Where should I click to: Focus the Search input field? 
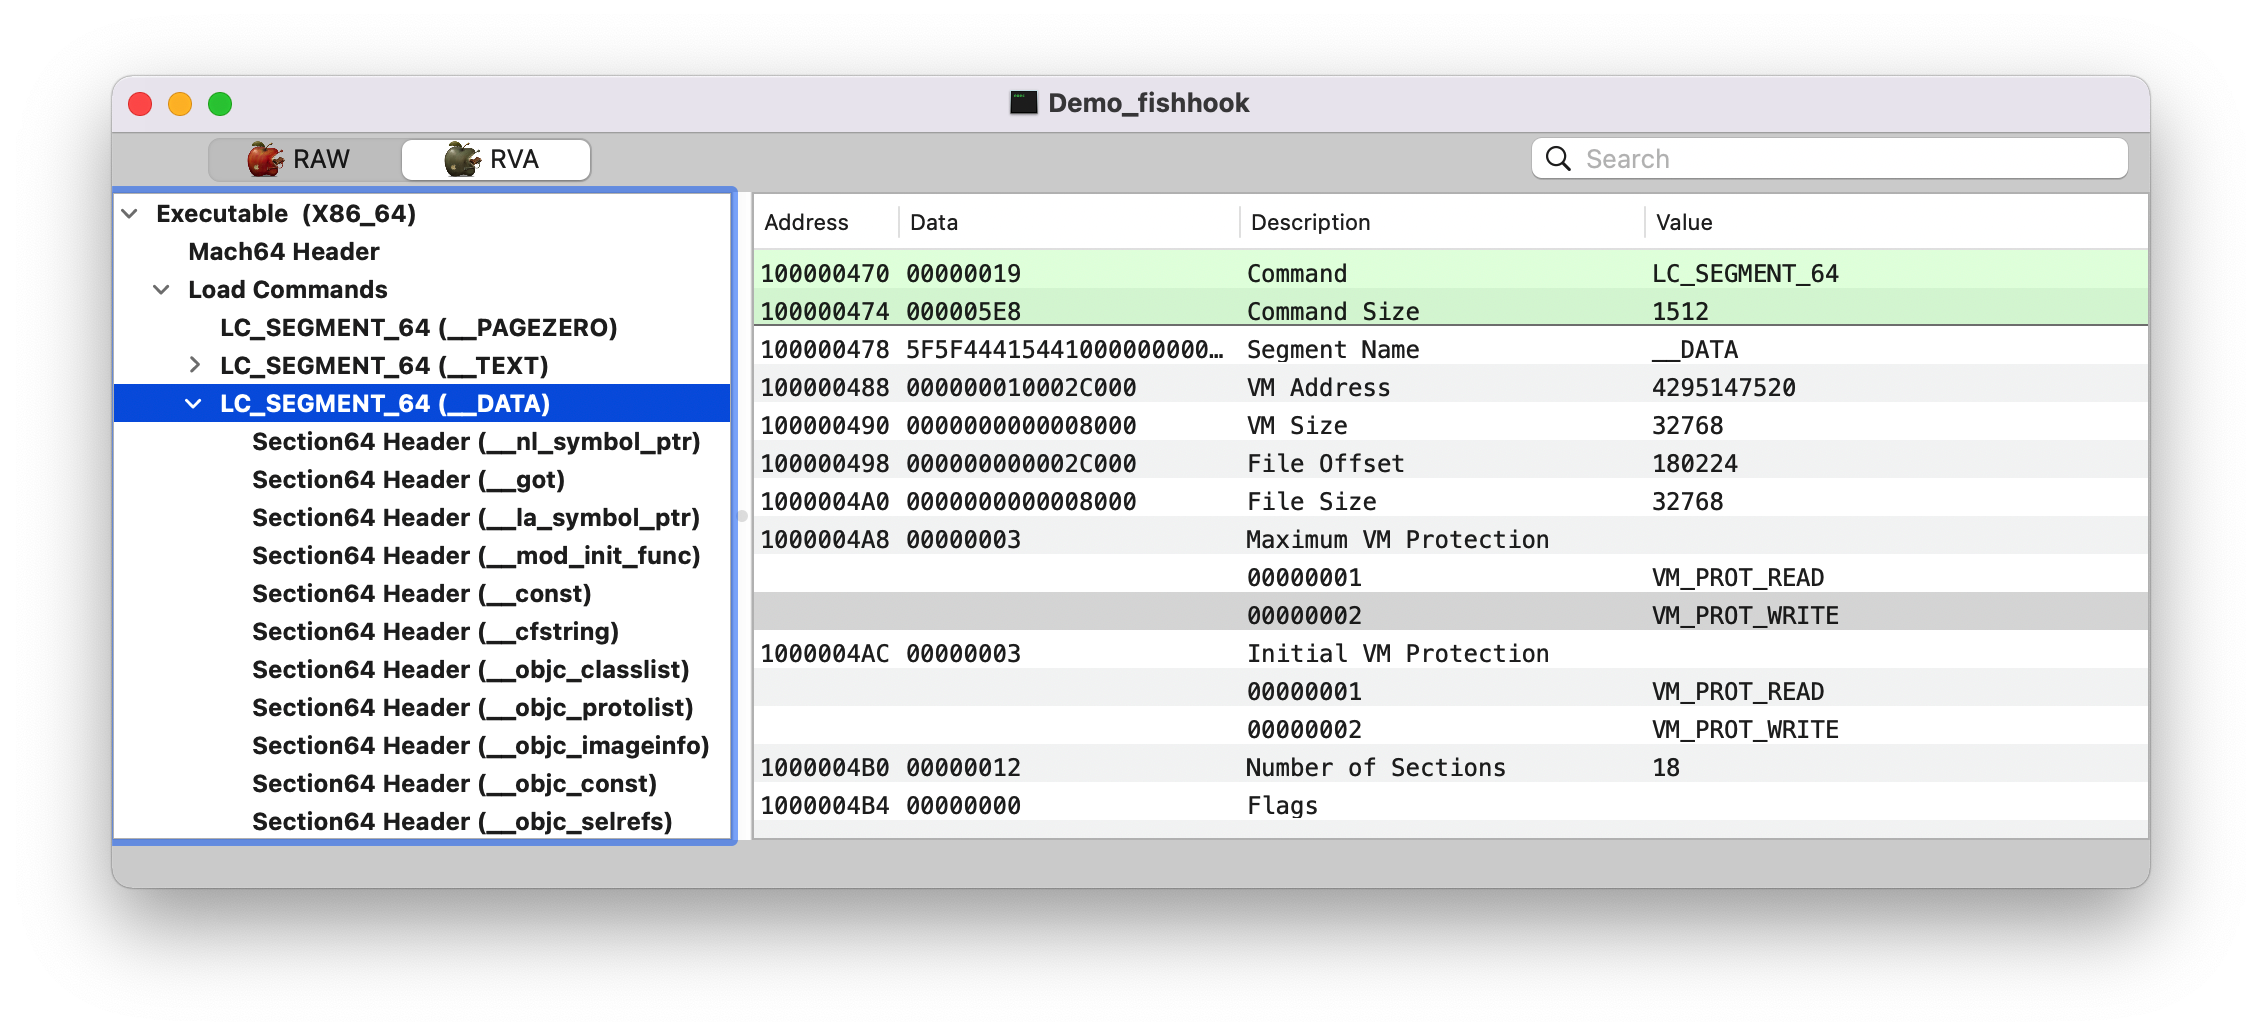pos(1829,159)
